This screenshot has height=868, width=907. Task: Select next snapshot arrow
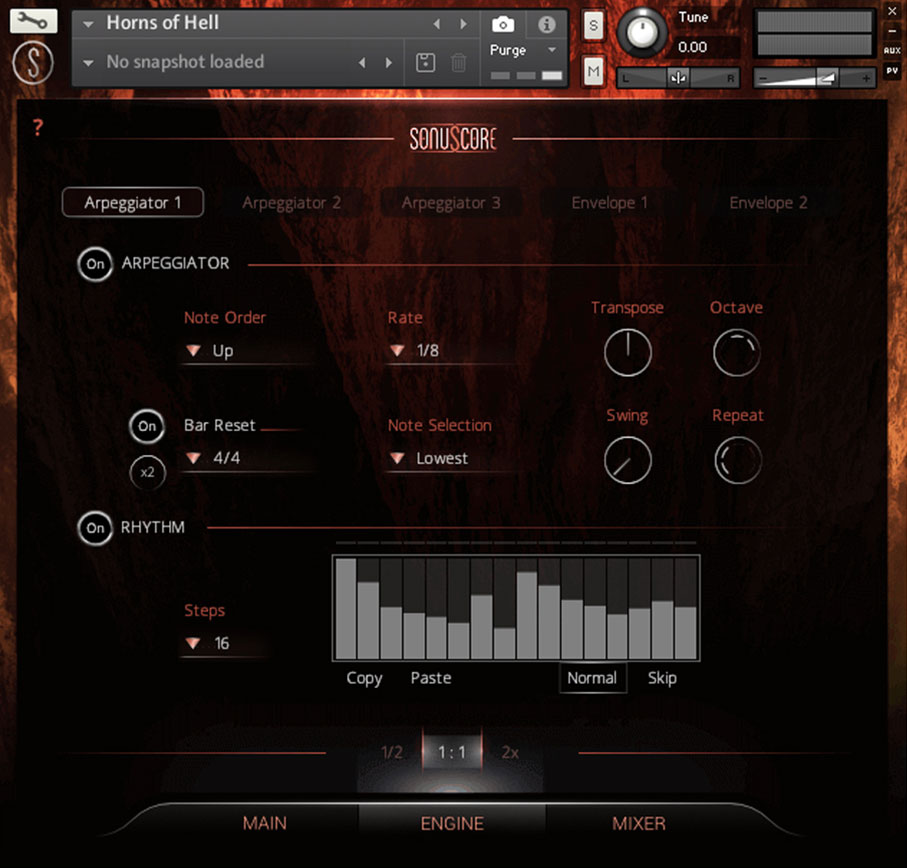(x=389, y=62)
